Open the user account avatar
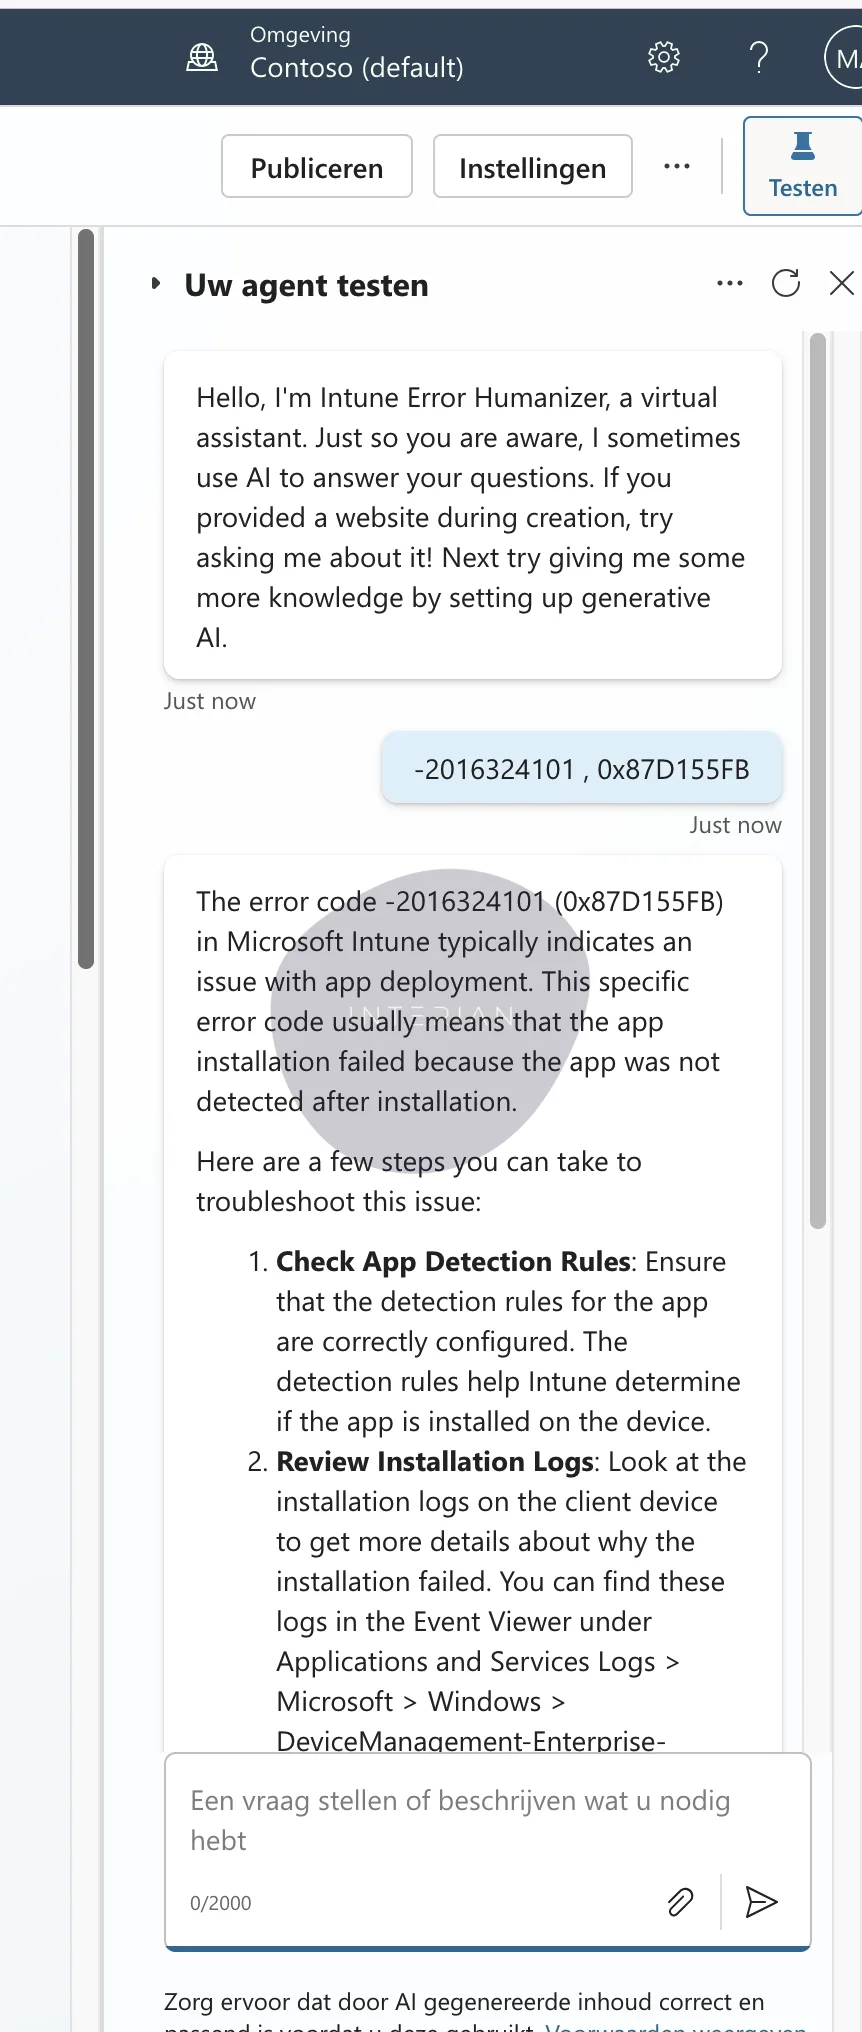The image size is (862, 2032). pyautogui.click(x=845, y=59)
